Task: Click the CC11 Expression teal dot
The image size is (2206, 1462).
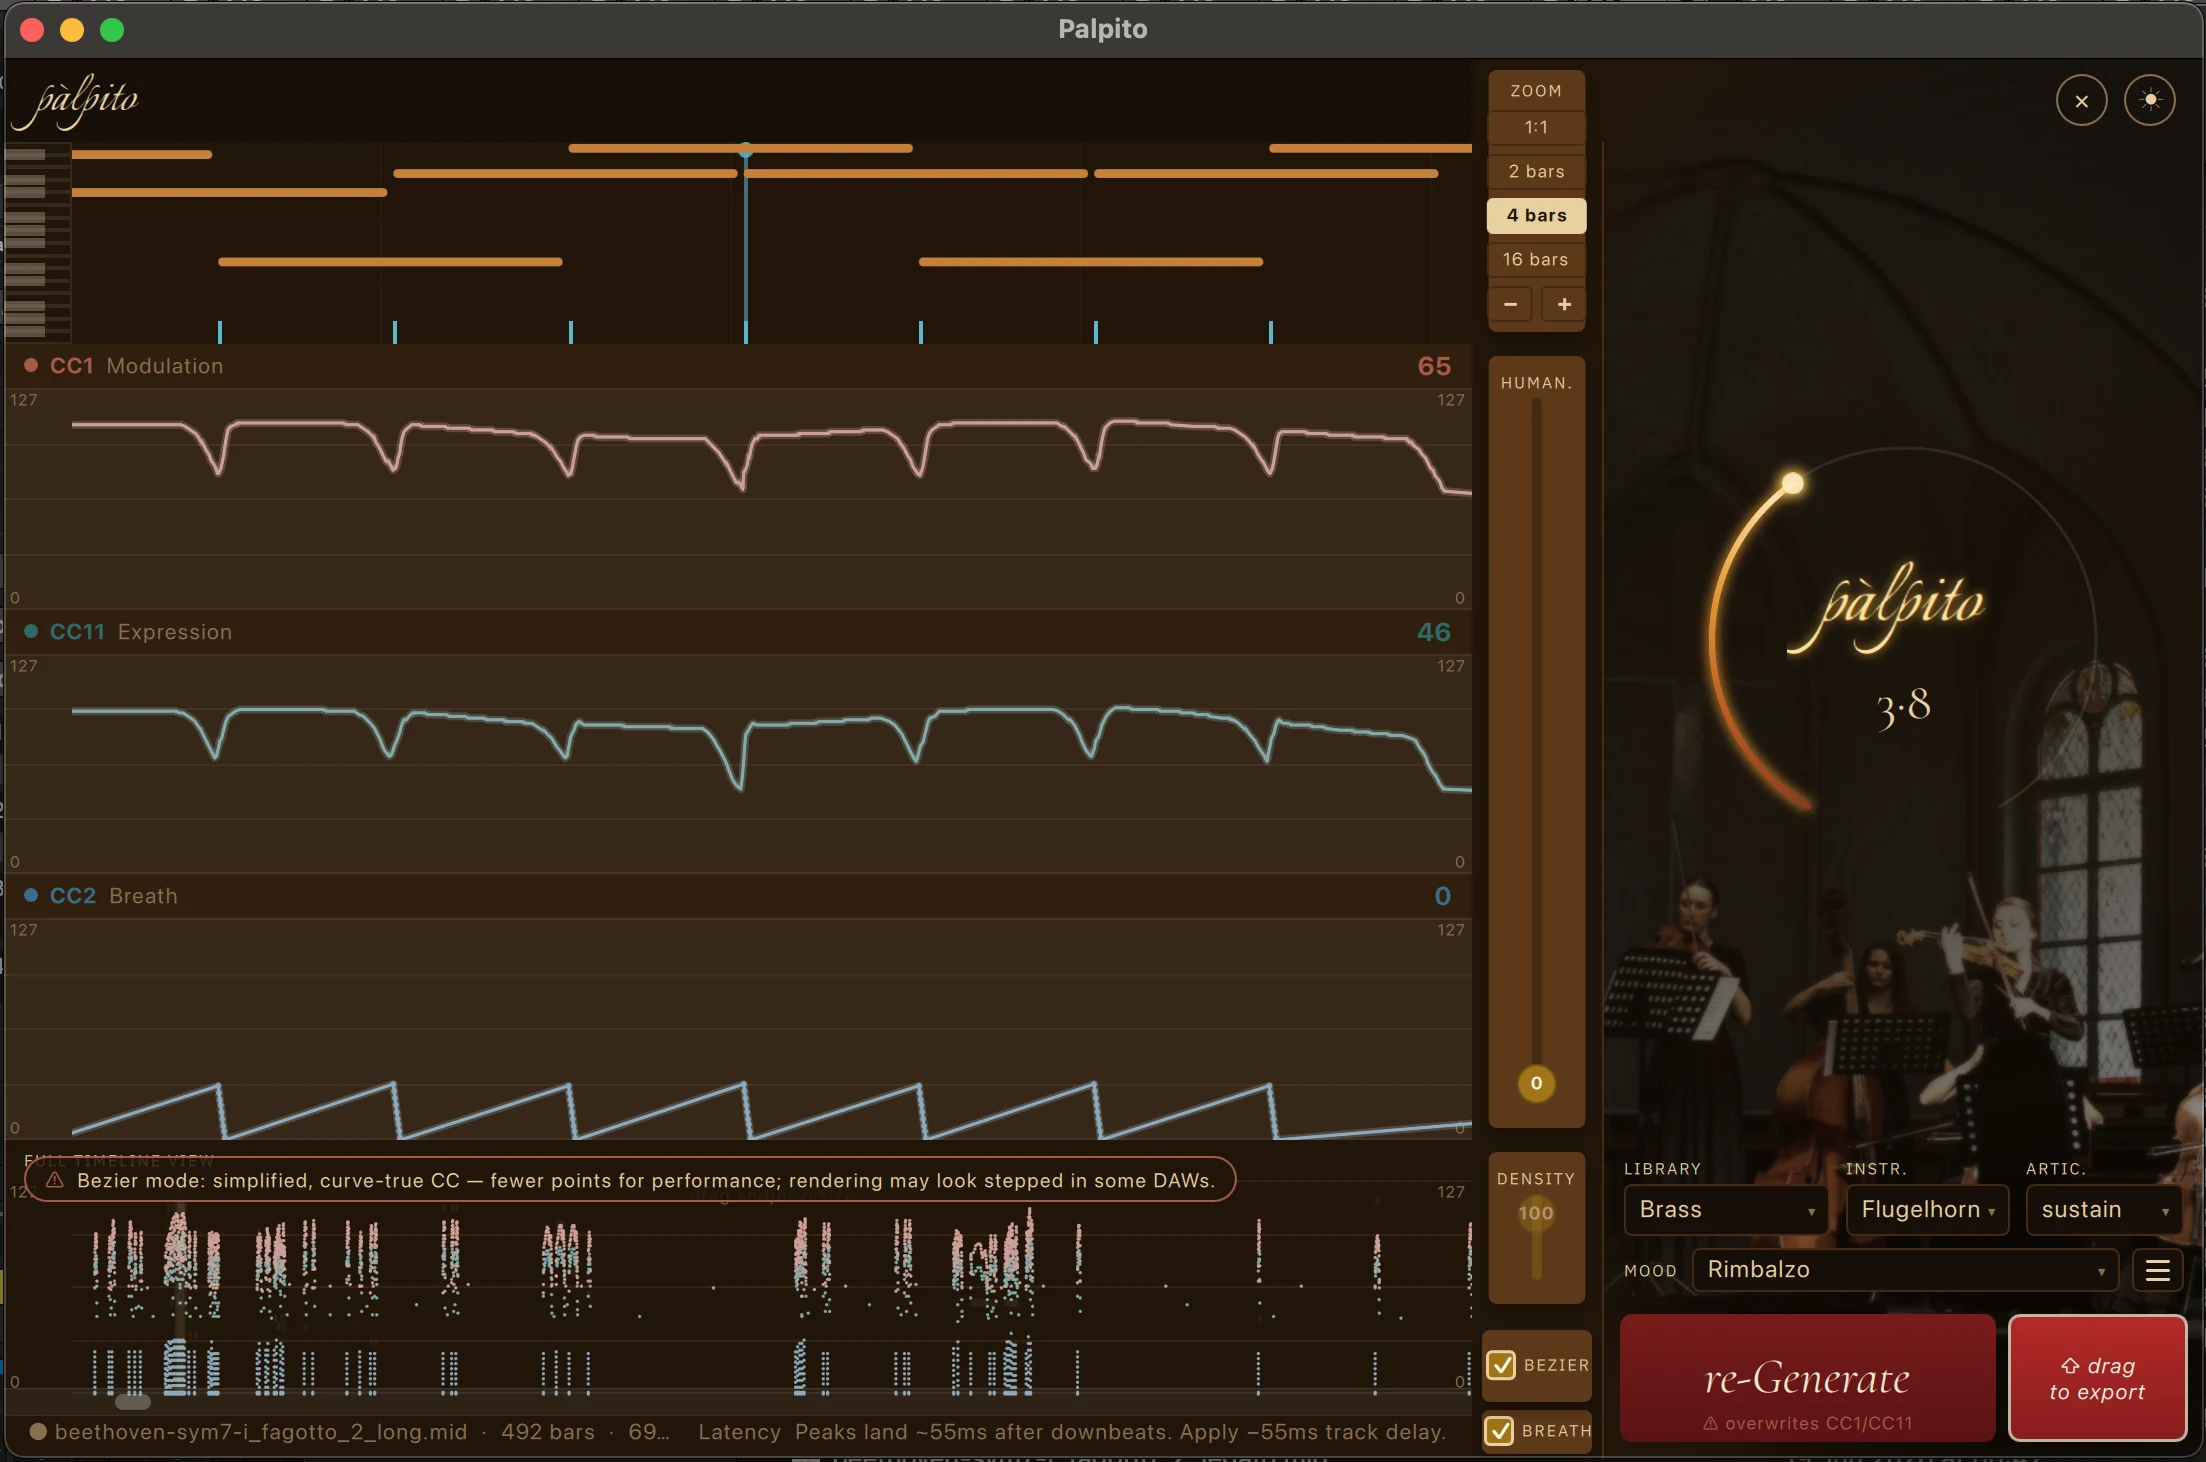Action: click(x=31, y=632)
